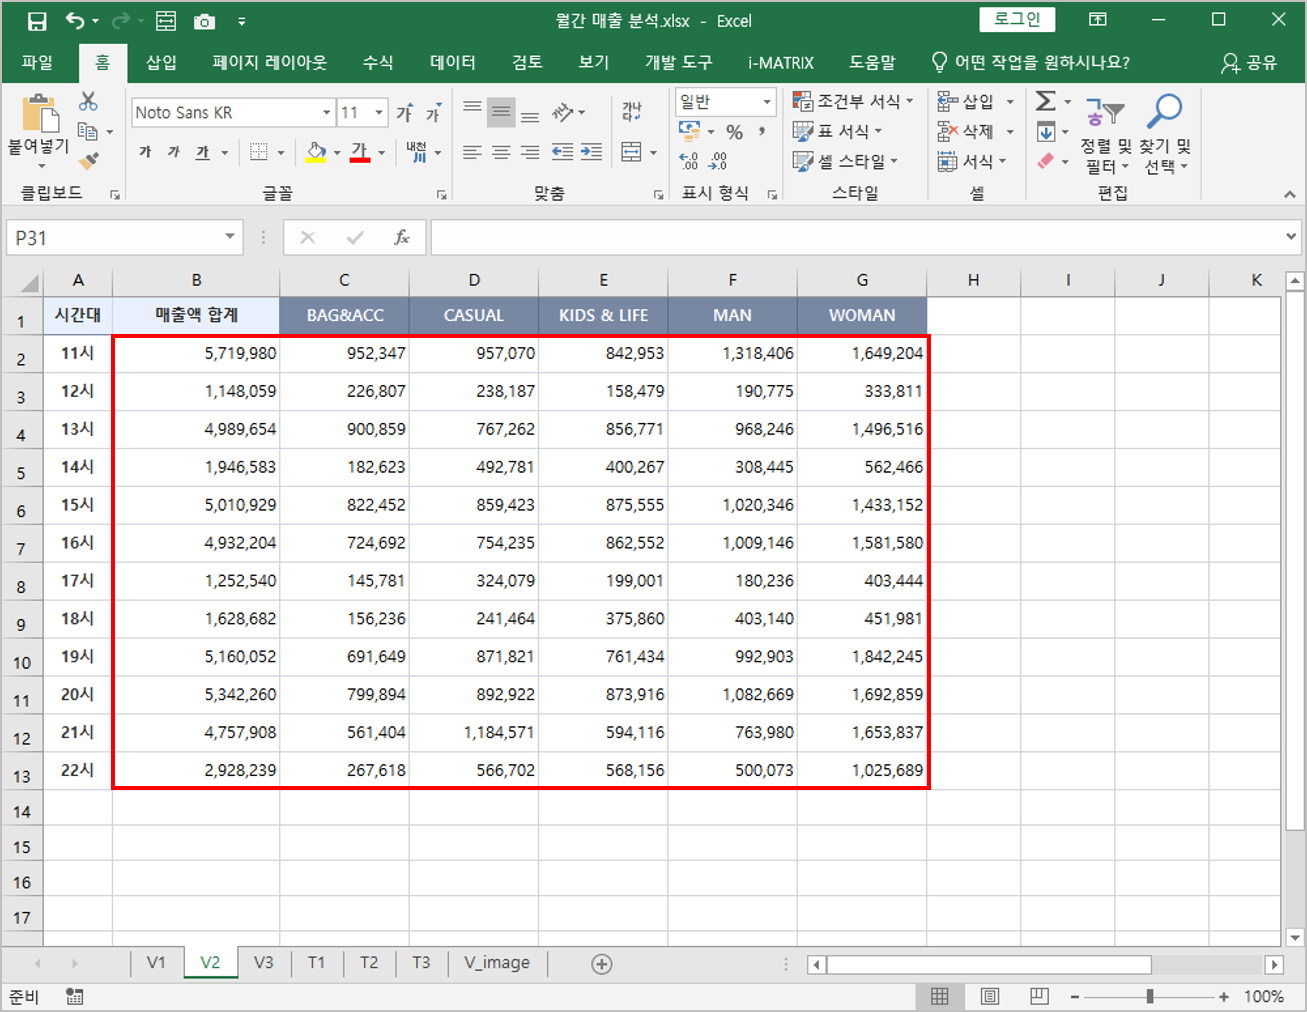Viewport: 1307px width, 1012px height.
Task: Toggle wrap text option
Action: click(x=632, y=112)
